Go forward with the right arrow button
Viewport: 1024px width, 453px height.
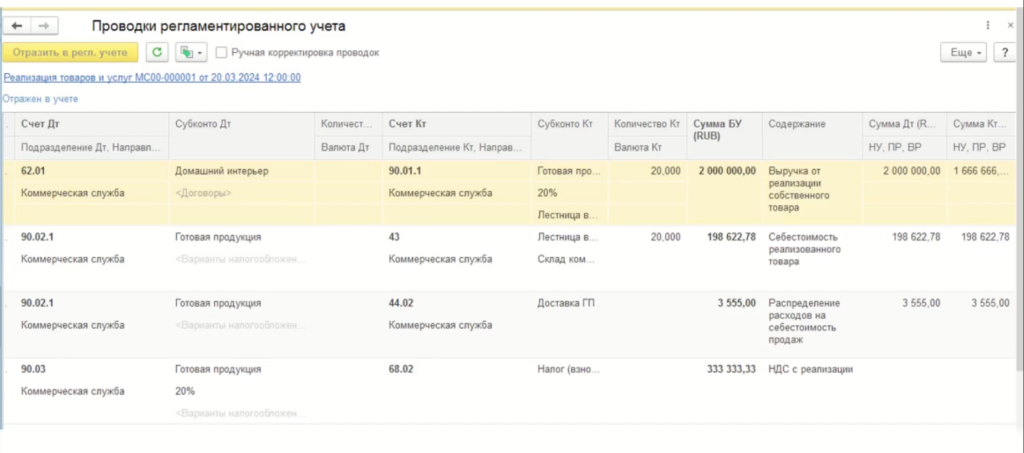pos(44,25)
